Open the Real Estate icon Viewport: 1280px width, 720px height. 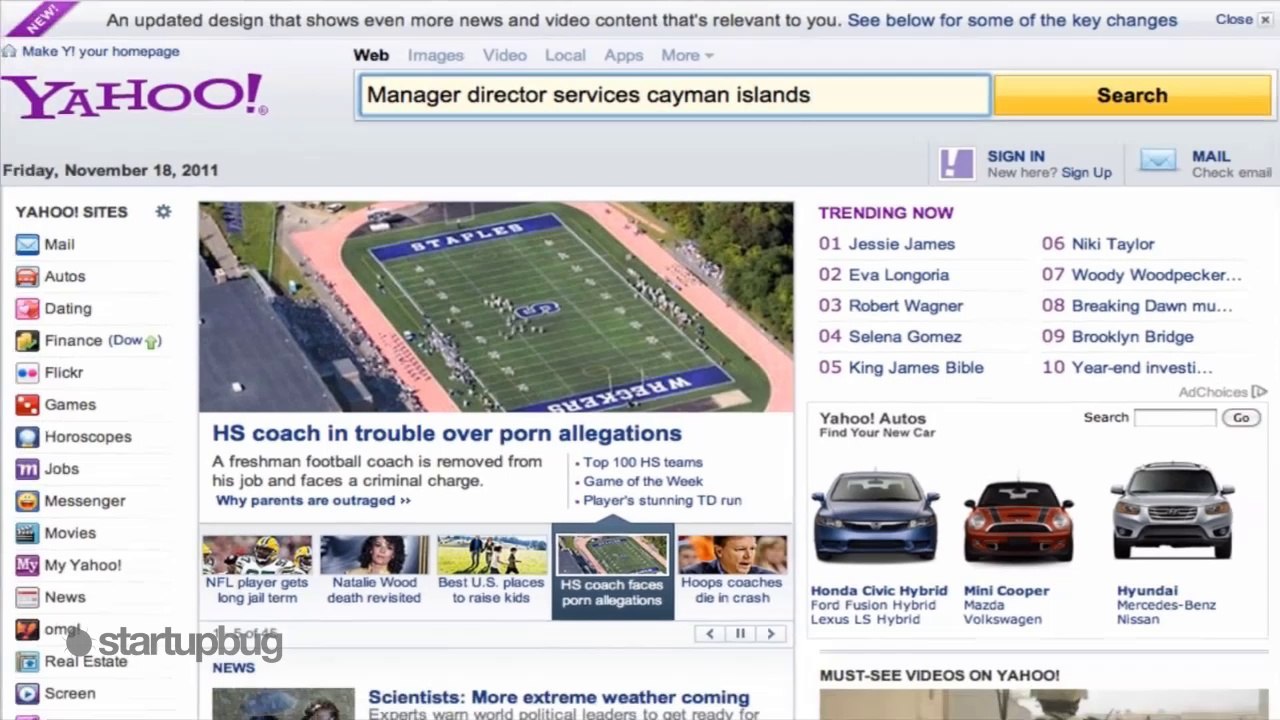(x=27, y=661)
